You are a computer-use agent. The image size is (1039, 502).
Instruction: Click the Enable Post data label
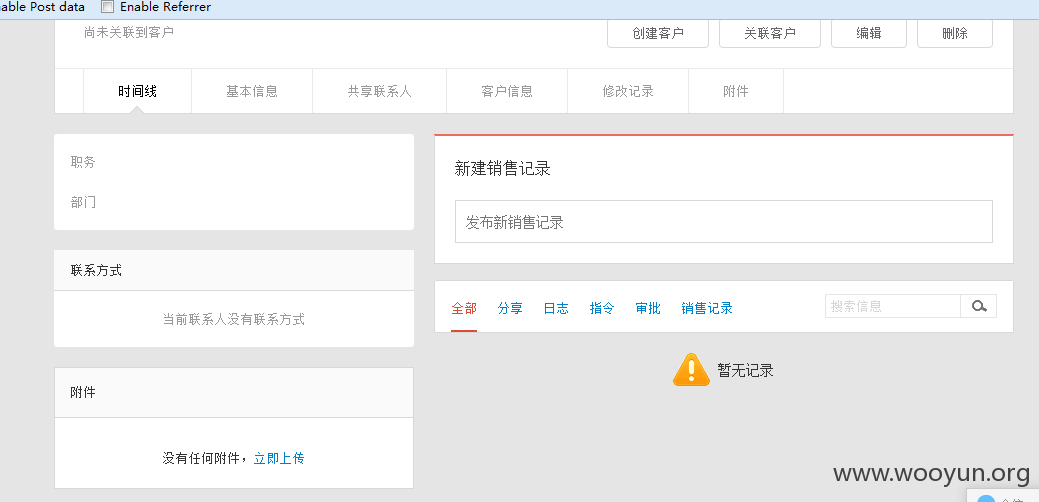[x=42, y=7]
